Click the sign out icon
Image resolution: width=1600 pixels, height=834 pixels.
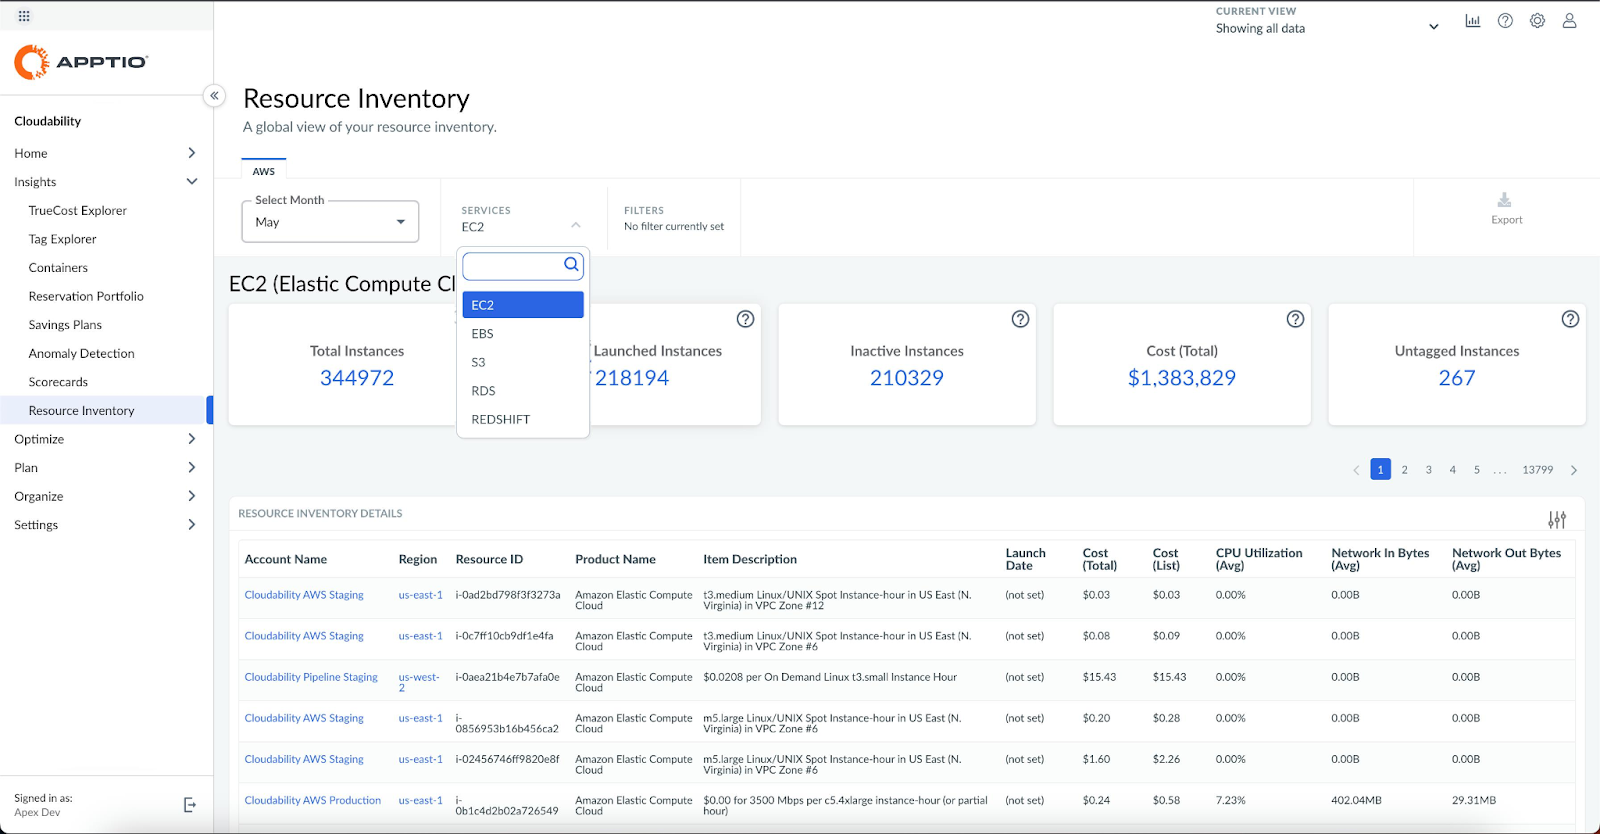pos(190,805)
